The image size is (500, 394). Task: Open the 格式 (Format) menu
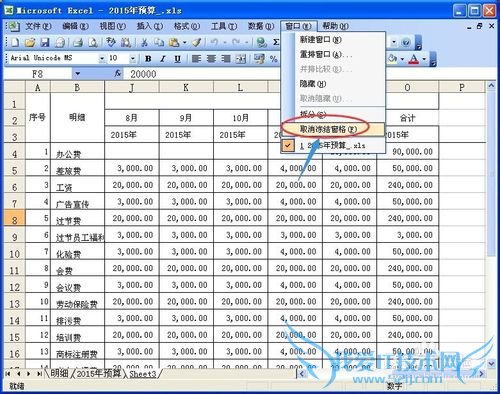tap(187, 26)
